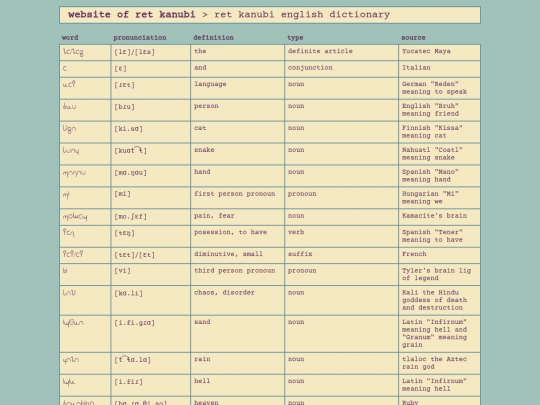Select the definition cell 'cat'
The image size is (540, 405).
[238, 132]
